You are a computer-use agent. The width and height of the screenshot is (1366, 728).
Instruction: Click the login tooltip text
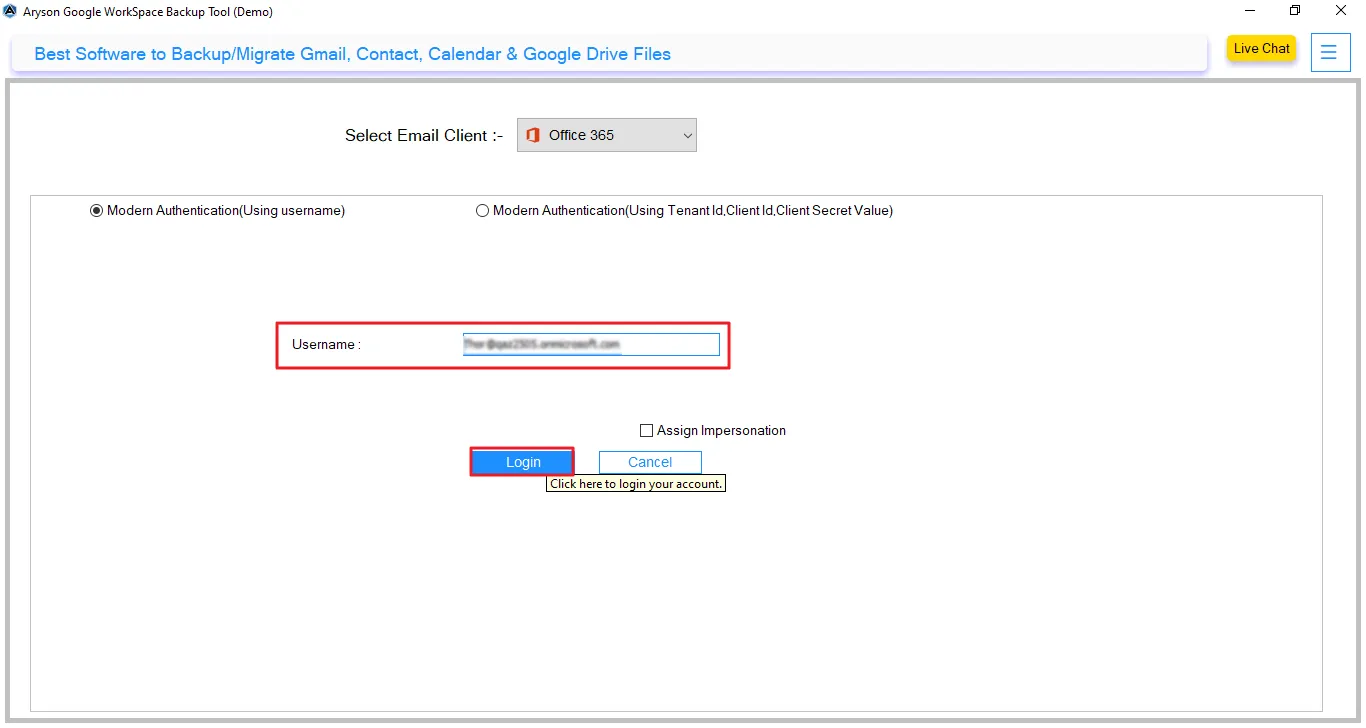pyautogui.click(x=636, y=484)
